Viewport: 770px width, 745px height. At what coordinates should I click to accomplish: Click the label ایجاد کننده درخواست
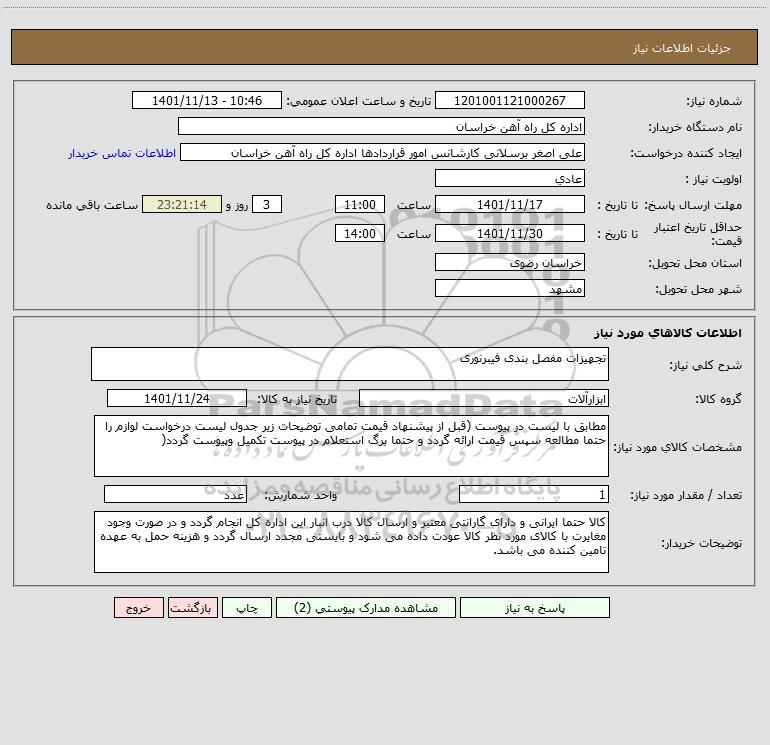click(x=686, y=154)
